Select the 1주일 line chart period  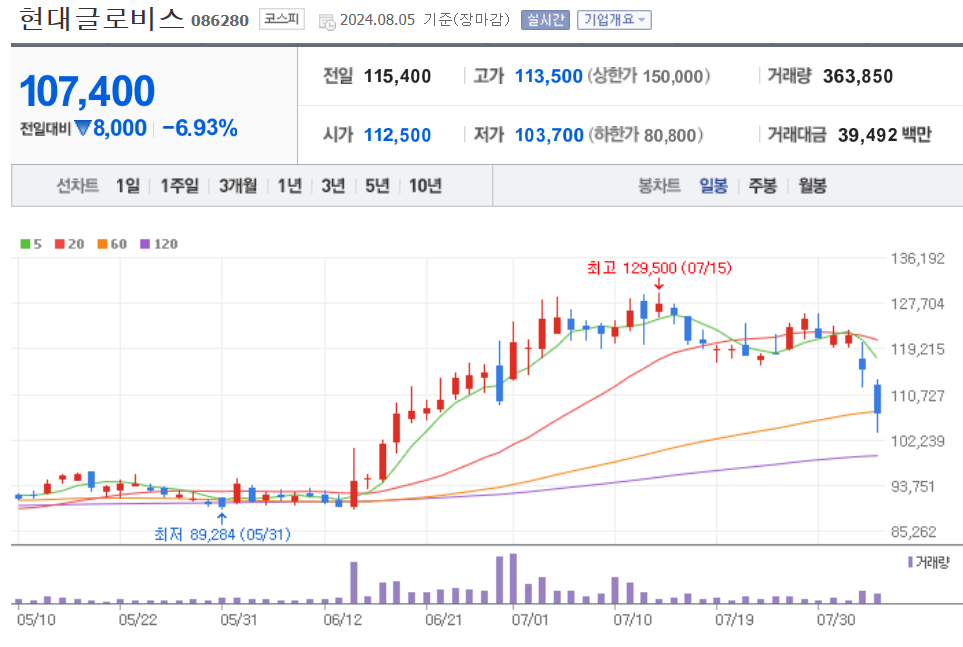pyautogui.click(x=179, y=186)
